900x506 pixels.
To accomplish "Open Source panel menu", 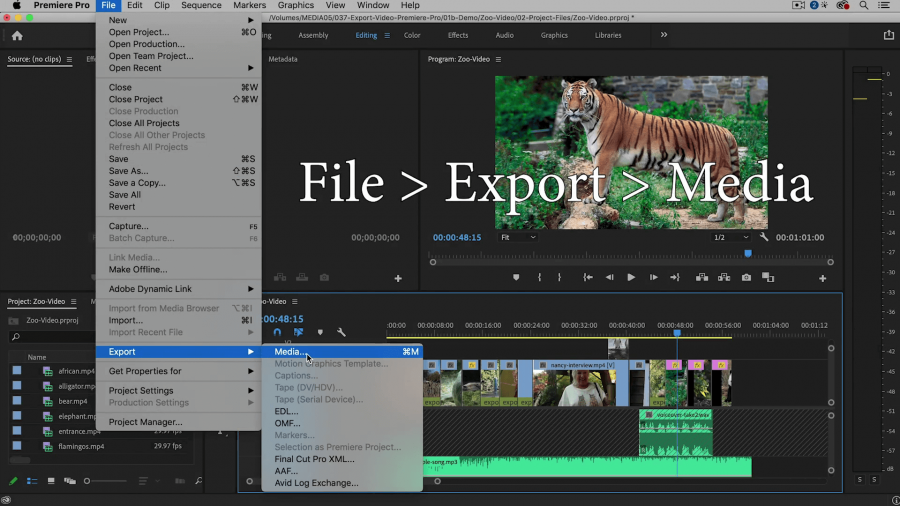I will coord(69,59).
